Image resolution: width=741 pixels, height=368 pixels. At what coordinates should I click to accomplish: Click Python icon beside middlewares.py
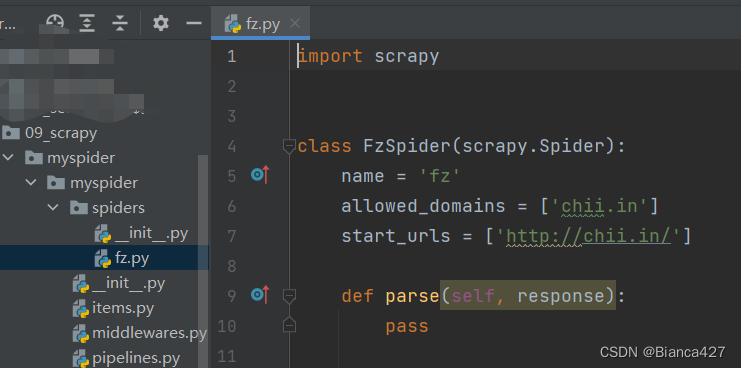point(81,334)
